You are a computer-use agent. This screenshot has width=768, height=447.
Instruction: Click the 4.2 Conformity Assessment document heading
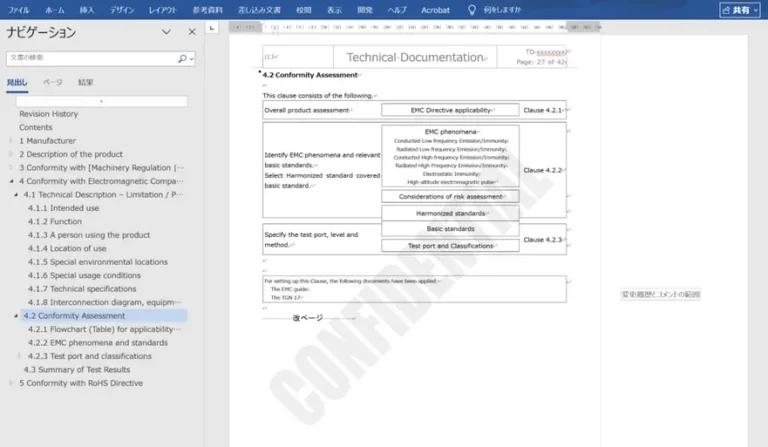click(311, 75)
